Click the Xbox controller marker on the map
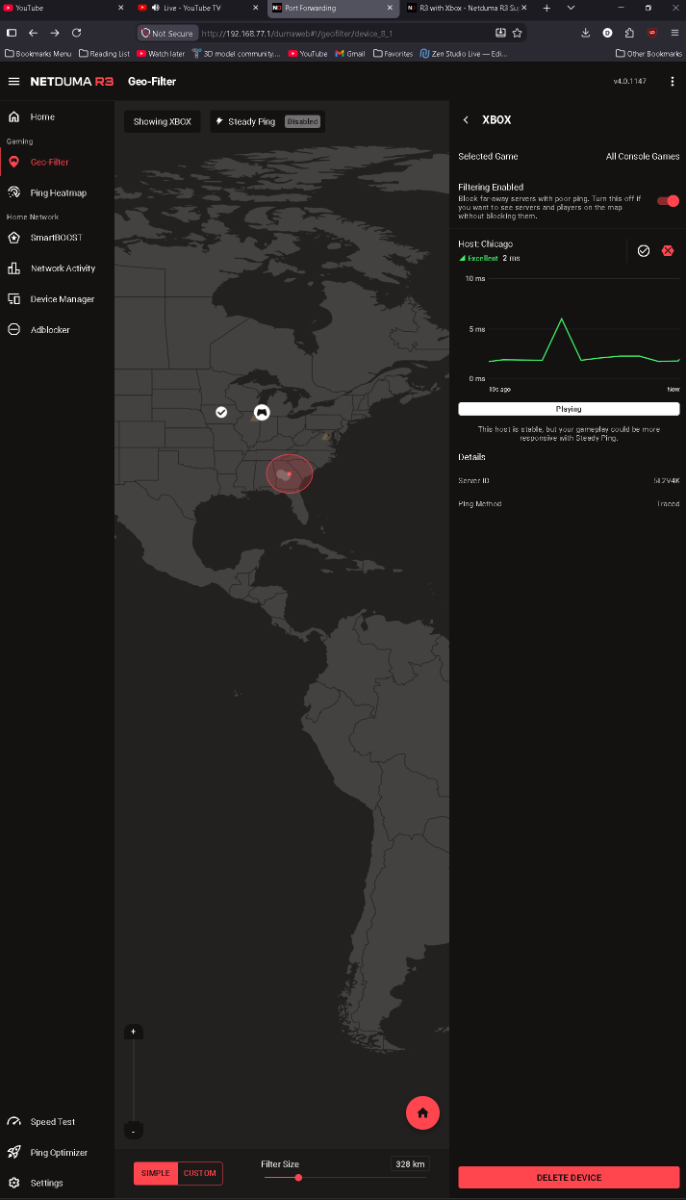Image resolution: width=686 pixels, height=1200 pixels. pos(261,412)
